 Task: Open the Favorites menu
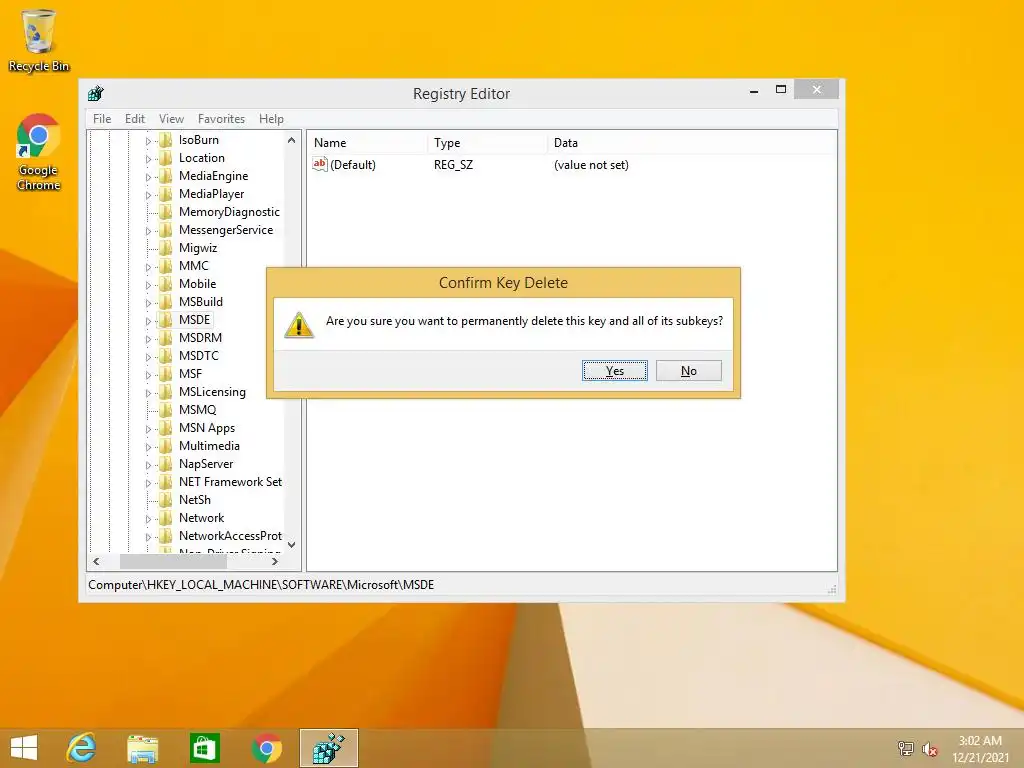(221, 119)
